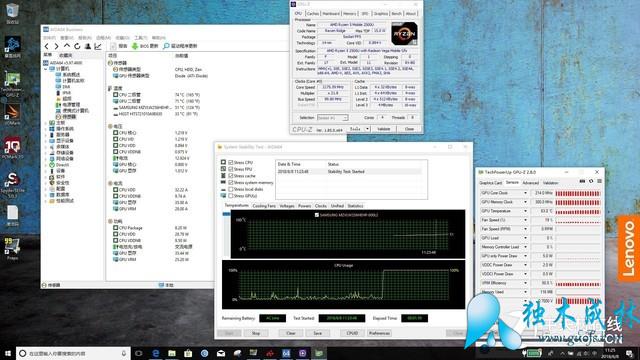The height and width of the screenshot is (360, 640).
Task: Open File Explorer from the taskbar
Action: point(172,353)
